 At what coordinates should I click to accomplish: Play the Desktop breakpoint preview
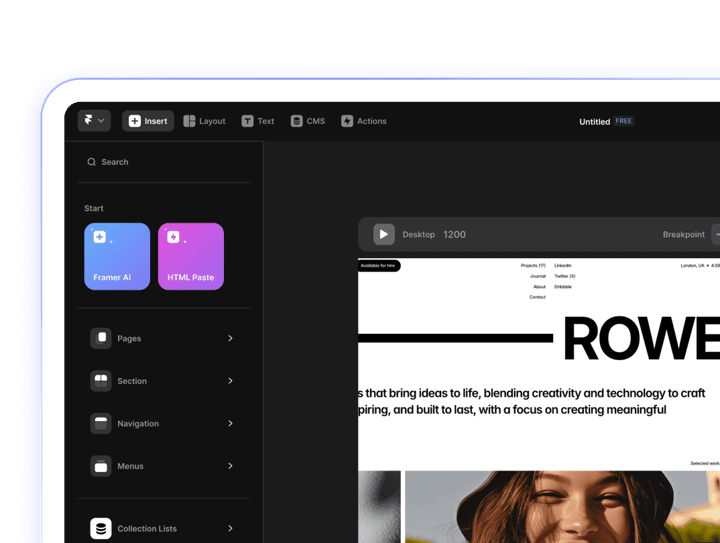pyautogui.click(x=384, y=235)
